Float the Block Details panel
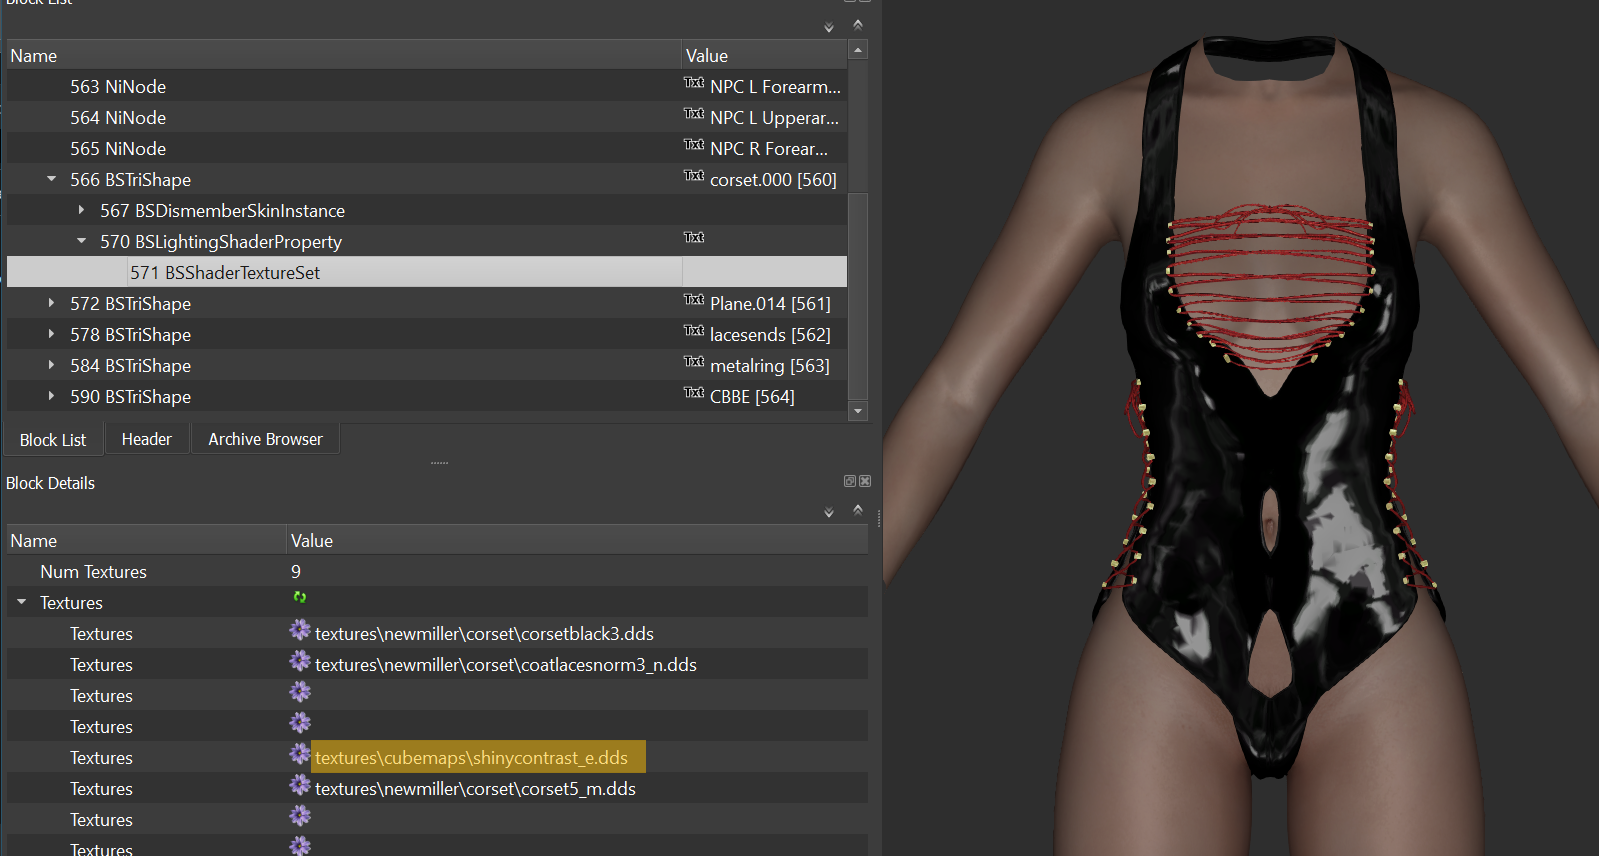The width and height of the screenshot is (1599, 856). point(850,481)
